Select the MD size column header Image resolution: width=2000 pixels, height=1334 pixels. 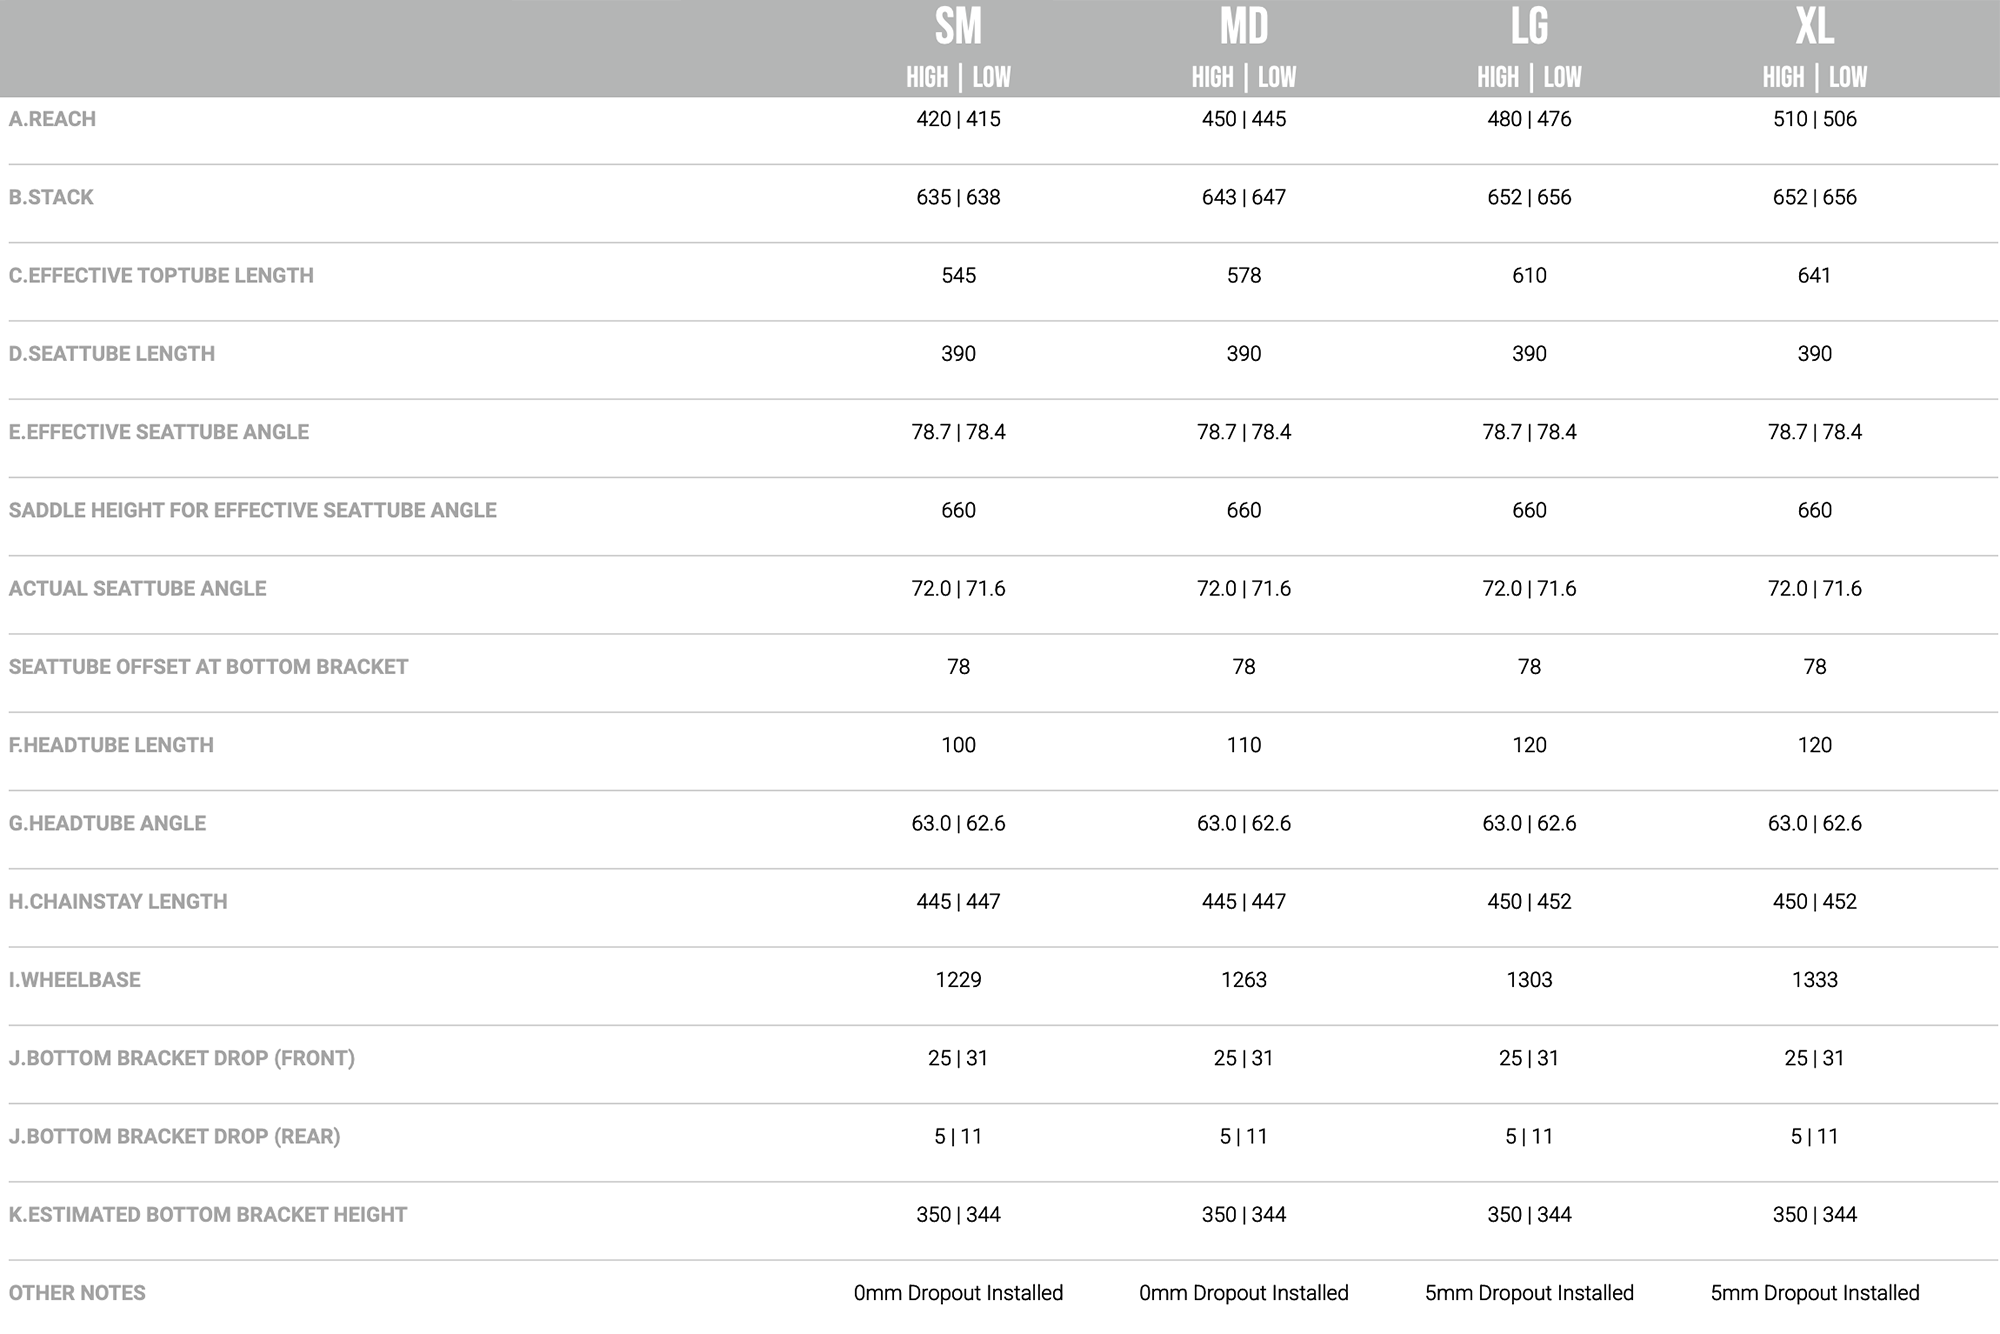1243,27
